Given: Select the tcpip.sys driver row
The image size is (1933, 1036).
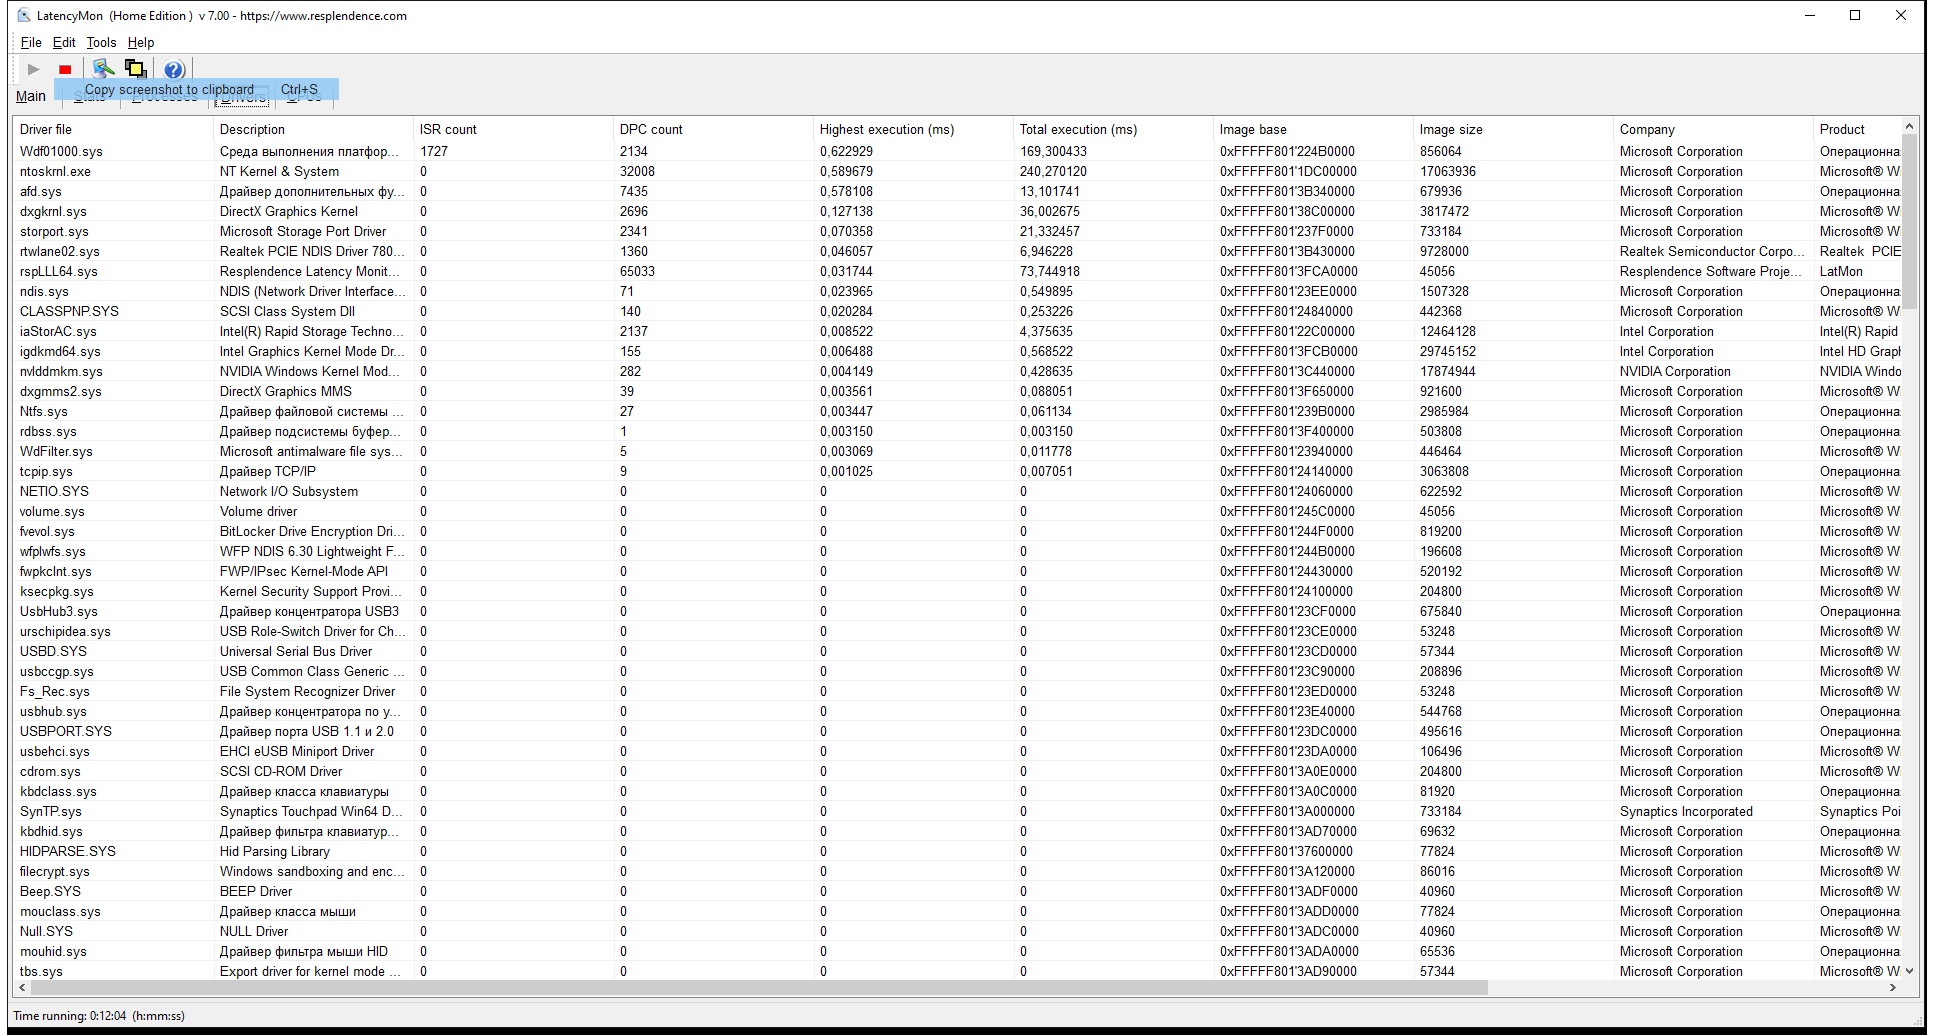Looking at the screenshot, I should coord(957,471).
